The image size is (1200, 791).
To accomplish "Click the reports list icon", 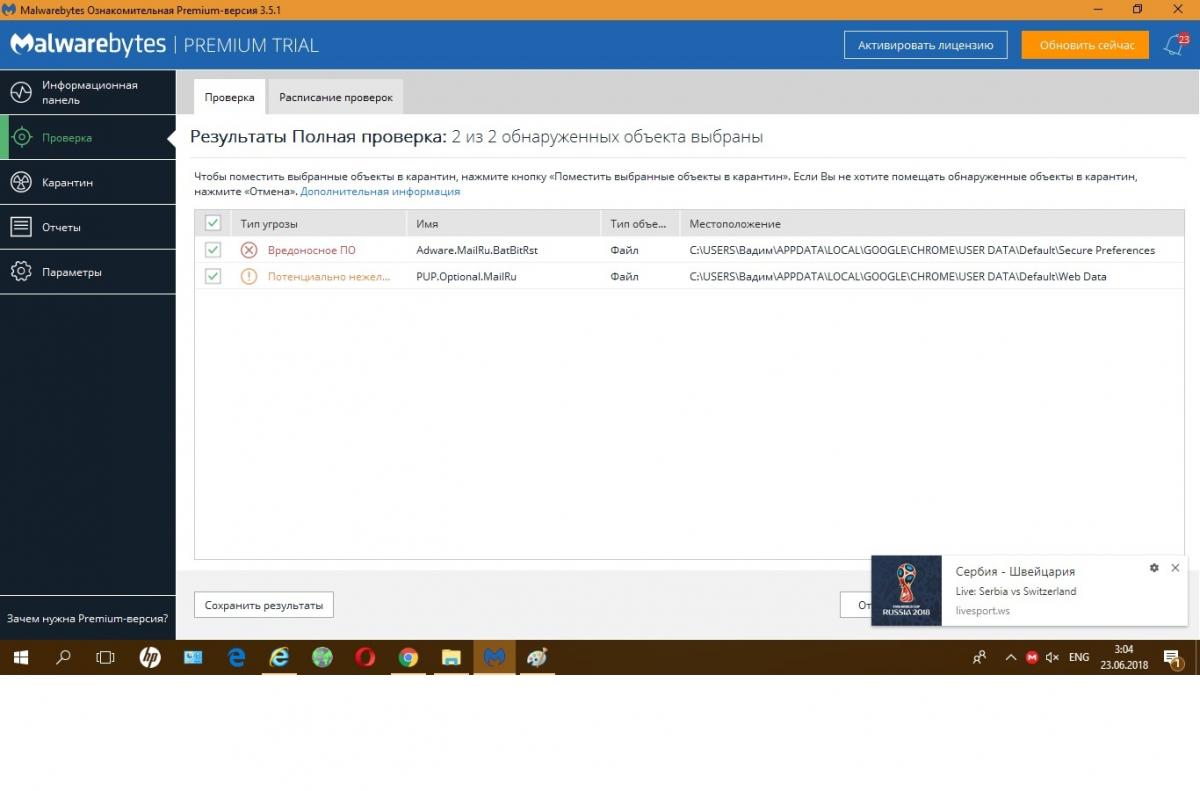I will click(21, 227).
